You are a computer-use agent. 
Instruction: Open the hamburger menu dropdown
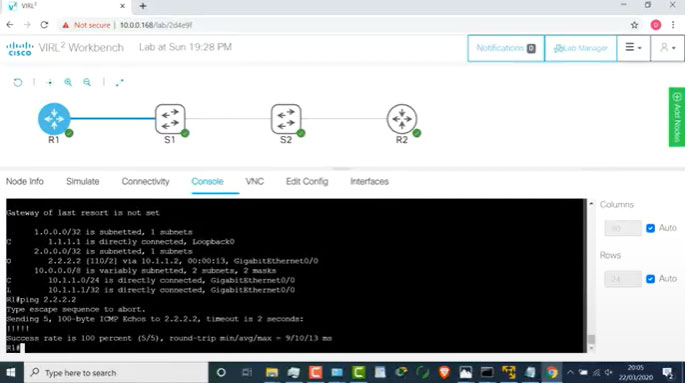tap(633, 47)
